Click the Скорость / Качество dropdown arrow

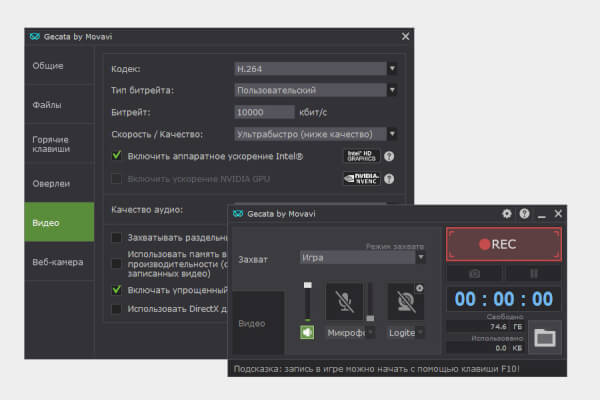392,134
